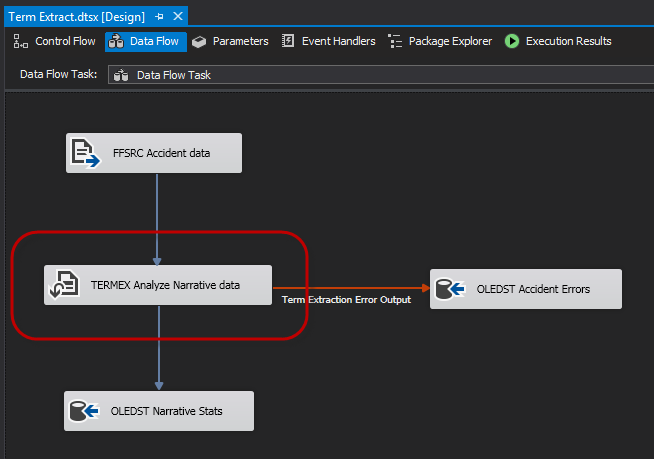Pin the Term Extract.dtsx document tab

pos(159,17)
